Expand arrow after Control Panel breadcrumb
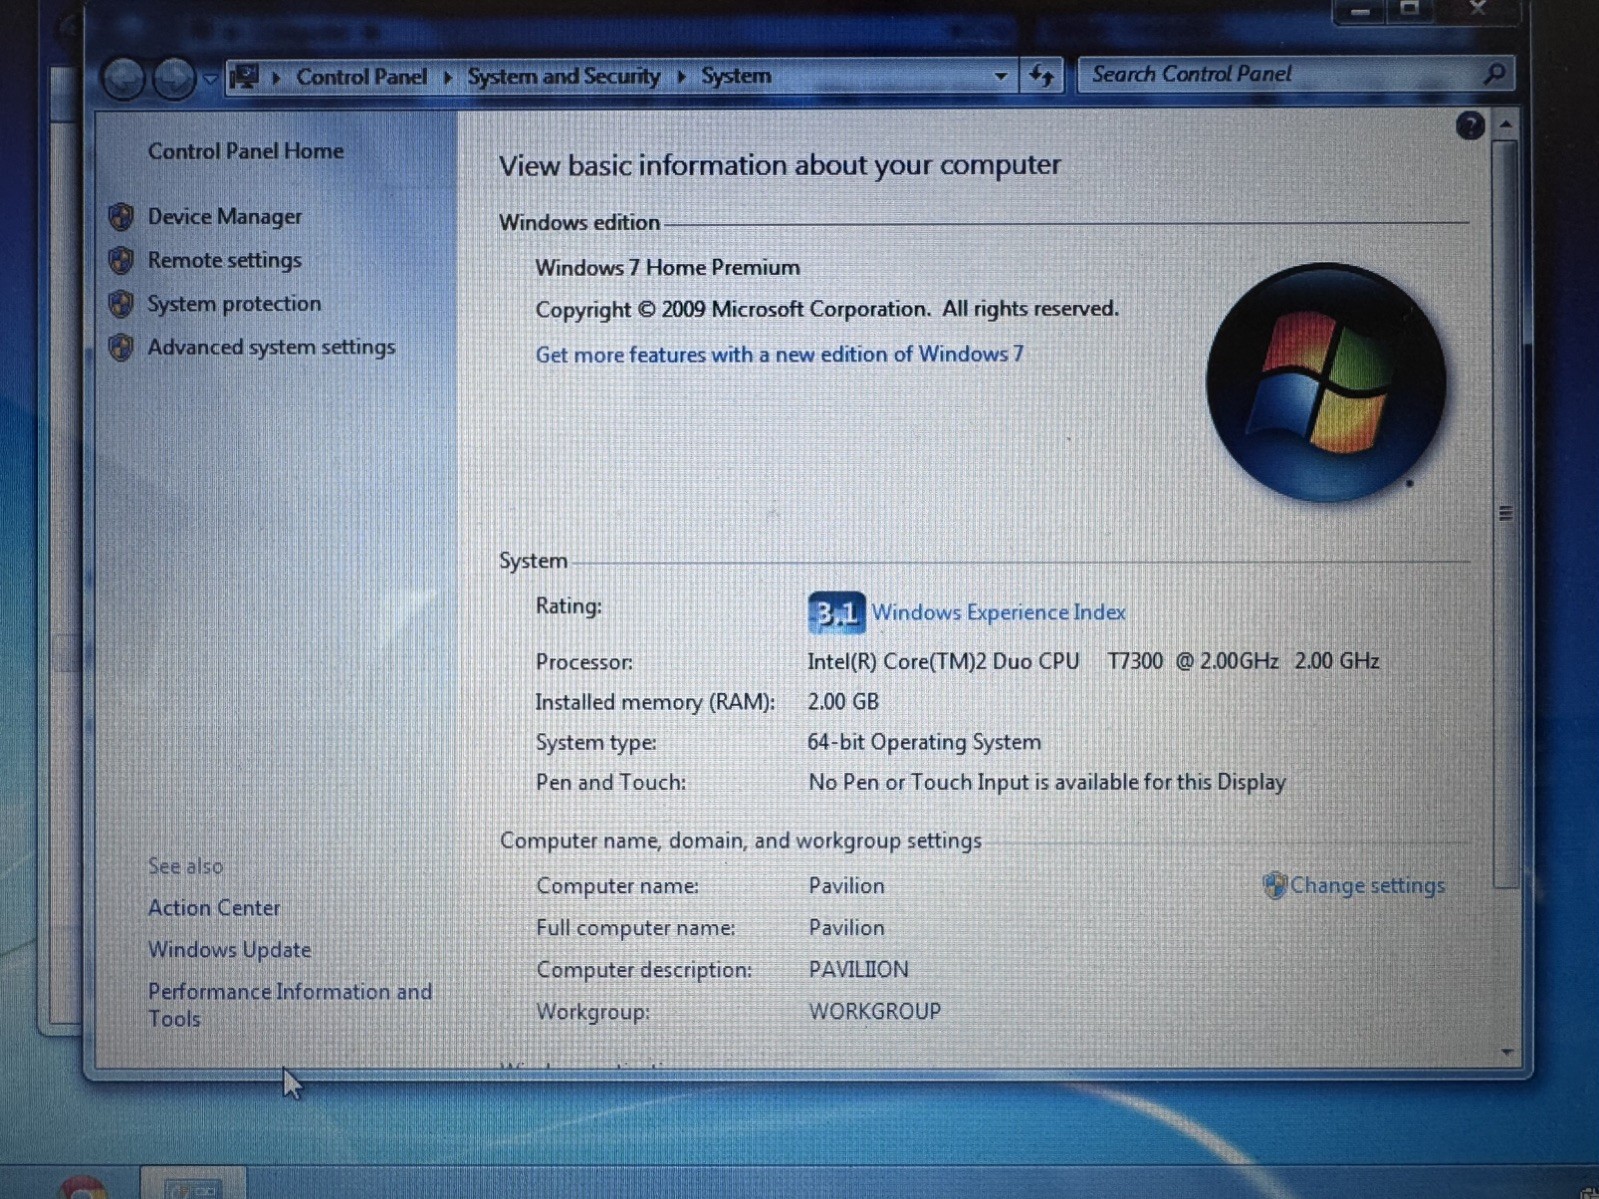Viewport: 1599px width, 1199px height. (448, 76)
